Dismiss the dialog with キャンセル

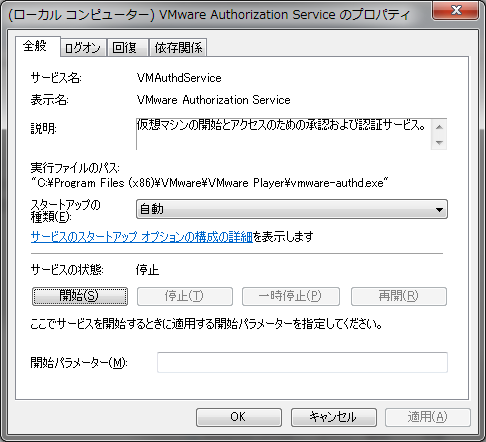point(334,417)
